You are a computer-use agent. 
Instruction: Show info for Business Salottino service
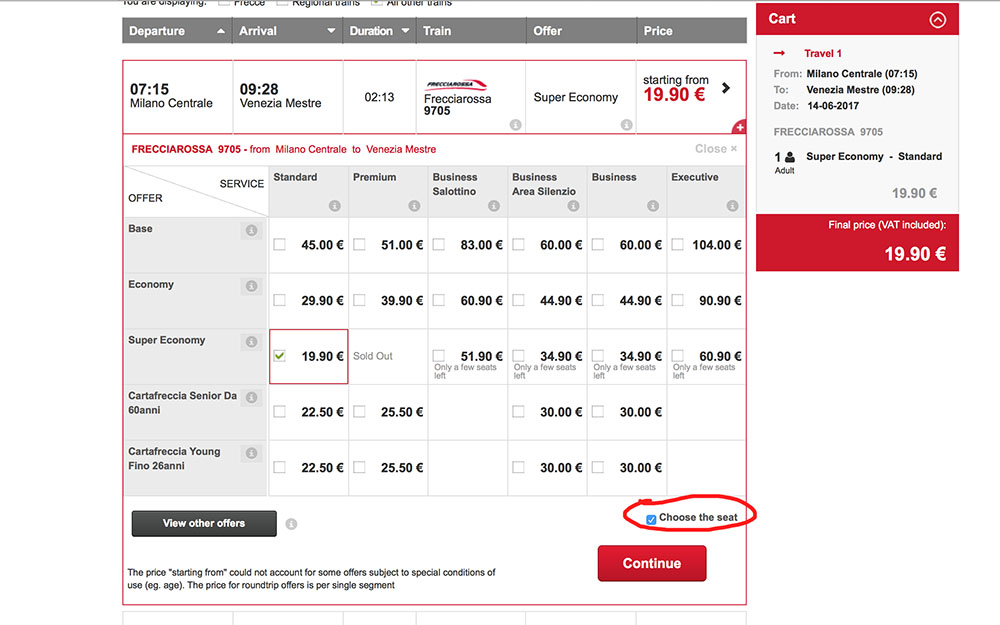(x=494, y=205)
